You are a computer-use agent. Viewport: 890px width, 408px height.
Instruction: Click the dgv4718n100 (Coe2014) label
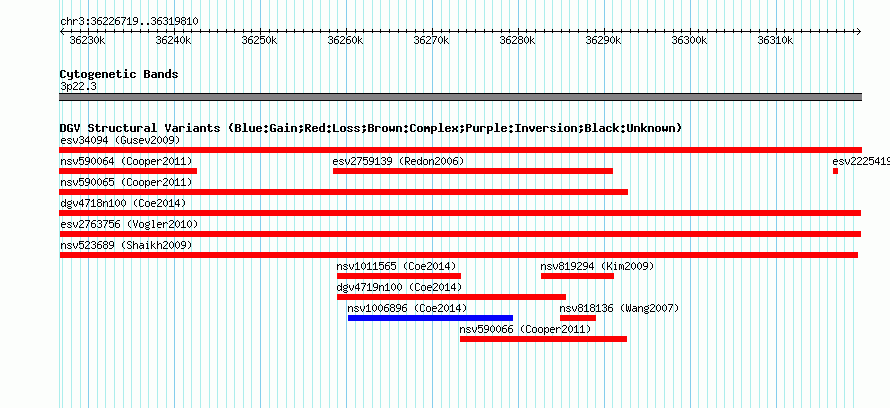(123, 203)
